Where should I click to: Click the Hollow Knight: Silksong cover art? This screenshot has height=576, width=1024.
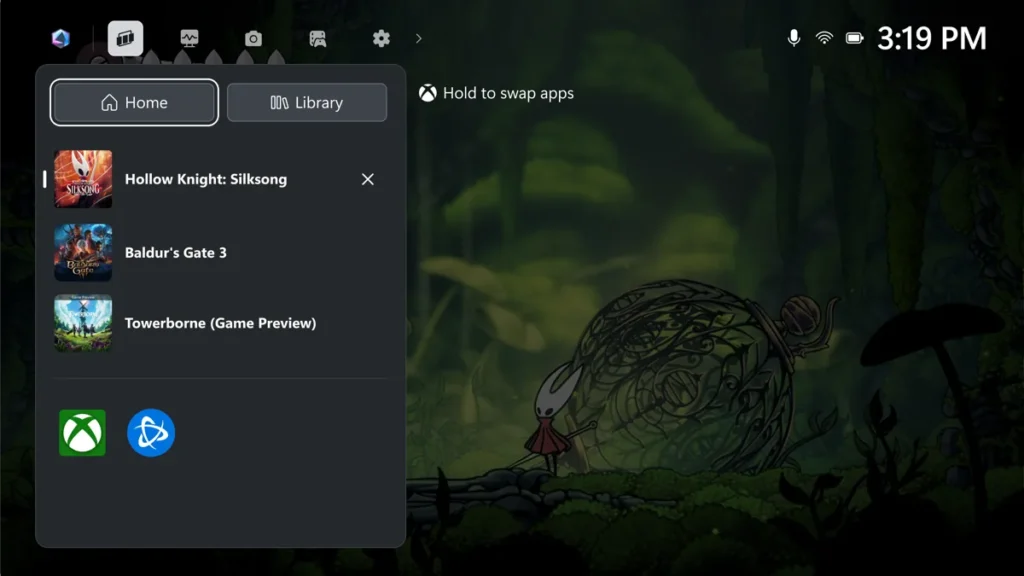[83, 179]
